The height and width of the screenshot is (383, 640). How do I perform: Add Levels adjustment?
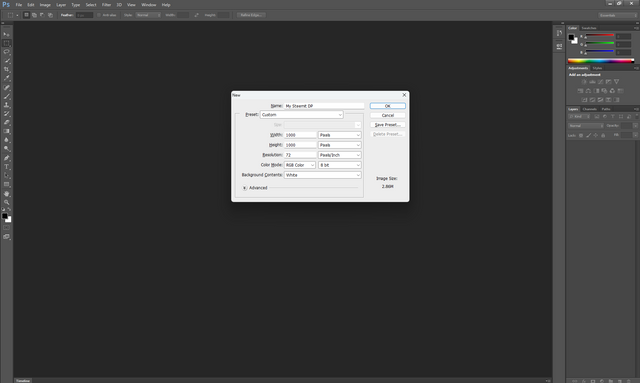pyautogui.click(x=592, y=82)
